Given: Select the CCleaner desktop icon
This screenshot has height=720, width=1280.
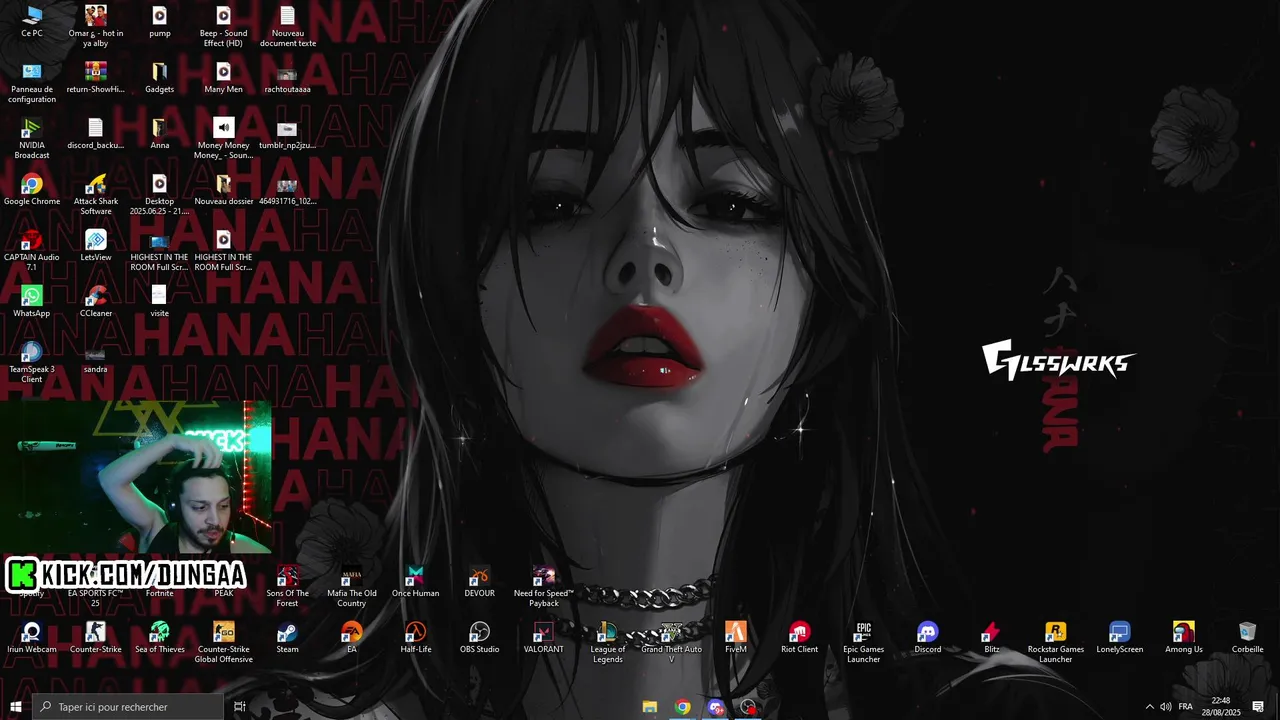Looking at the screenshot, I should (96, 301).
